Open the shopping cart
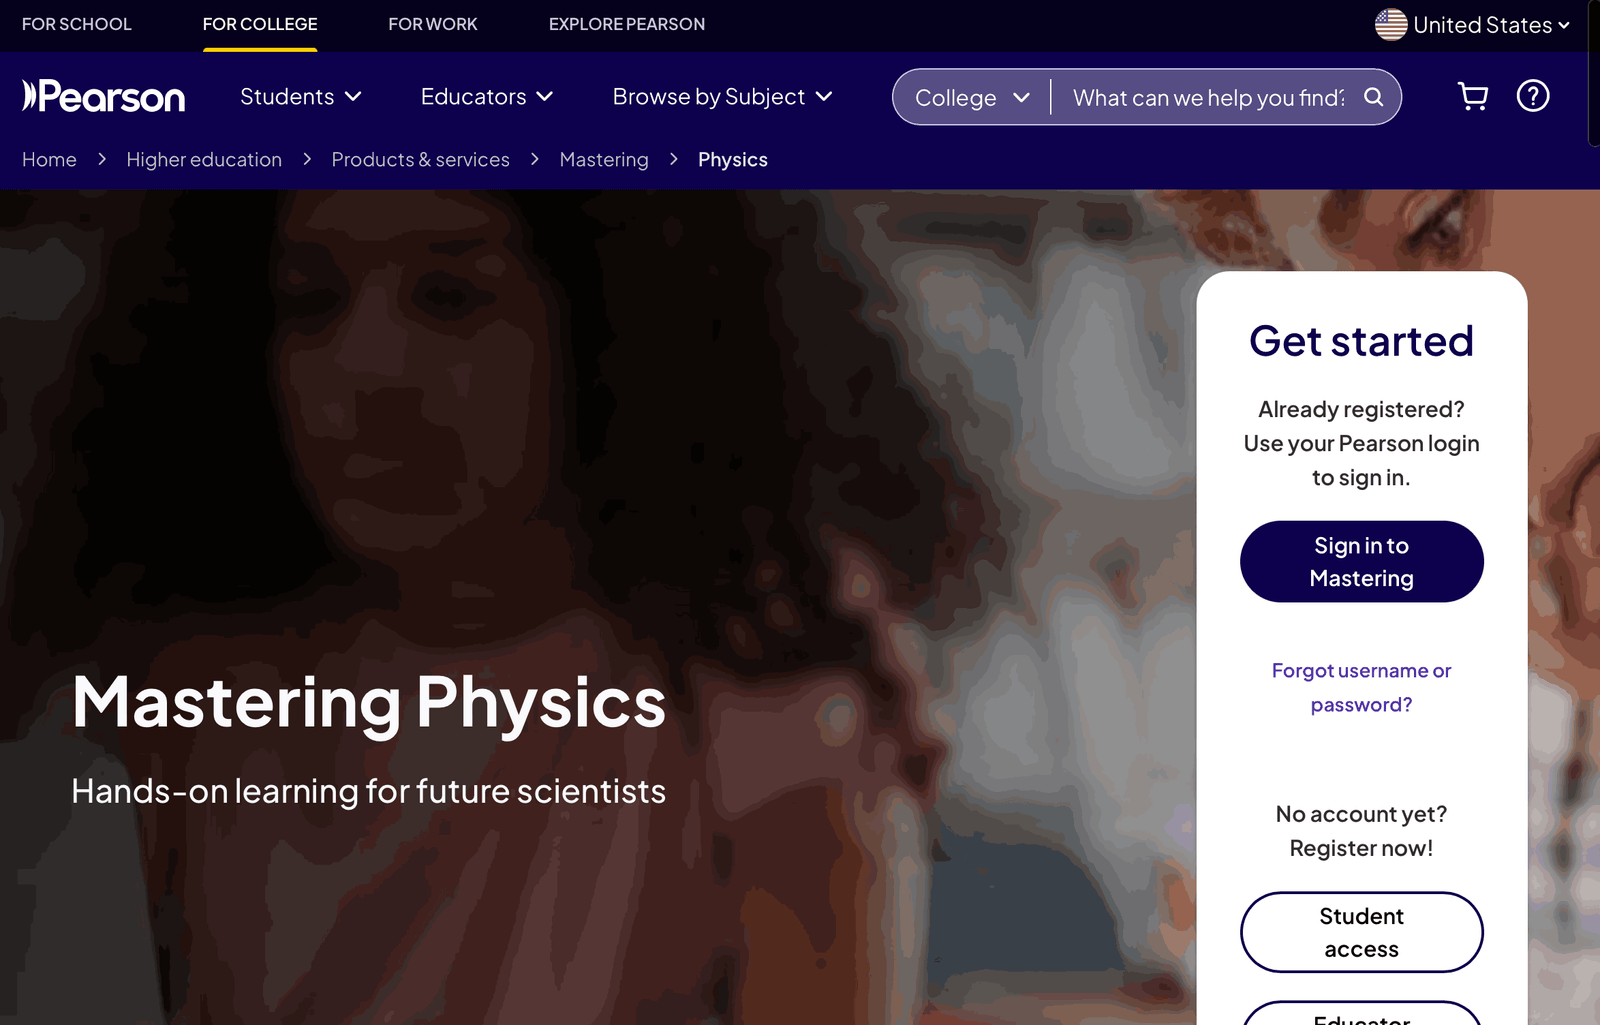1600x1025 pixels. pyautogui.click(x=1472, y=96)
